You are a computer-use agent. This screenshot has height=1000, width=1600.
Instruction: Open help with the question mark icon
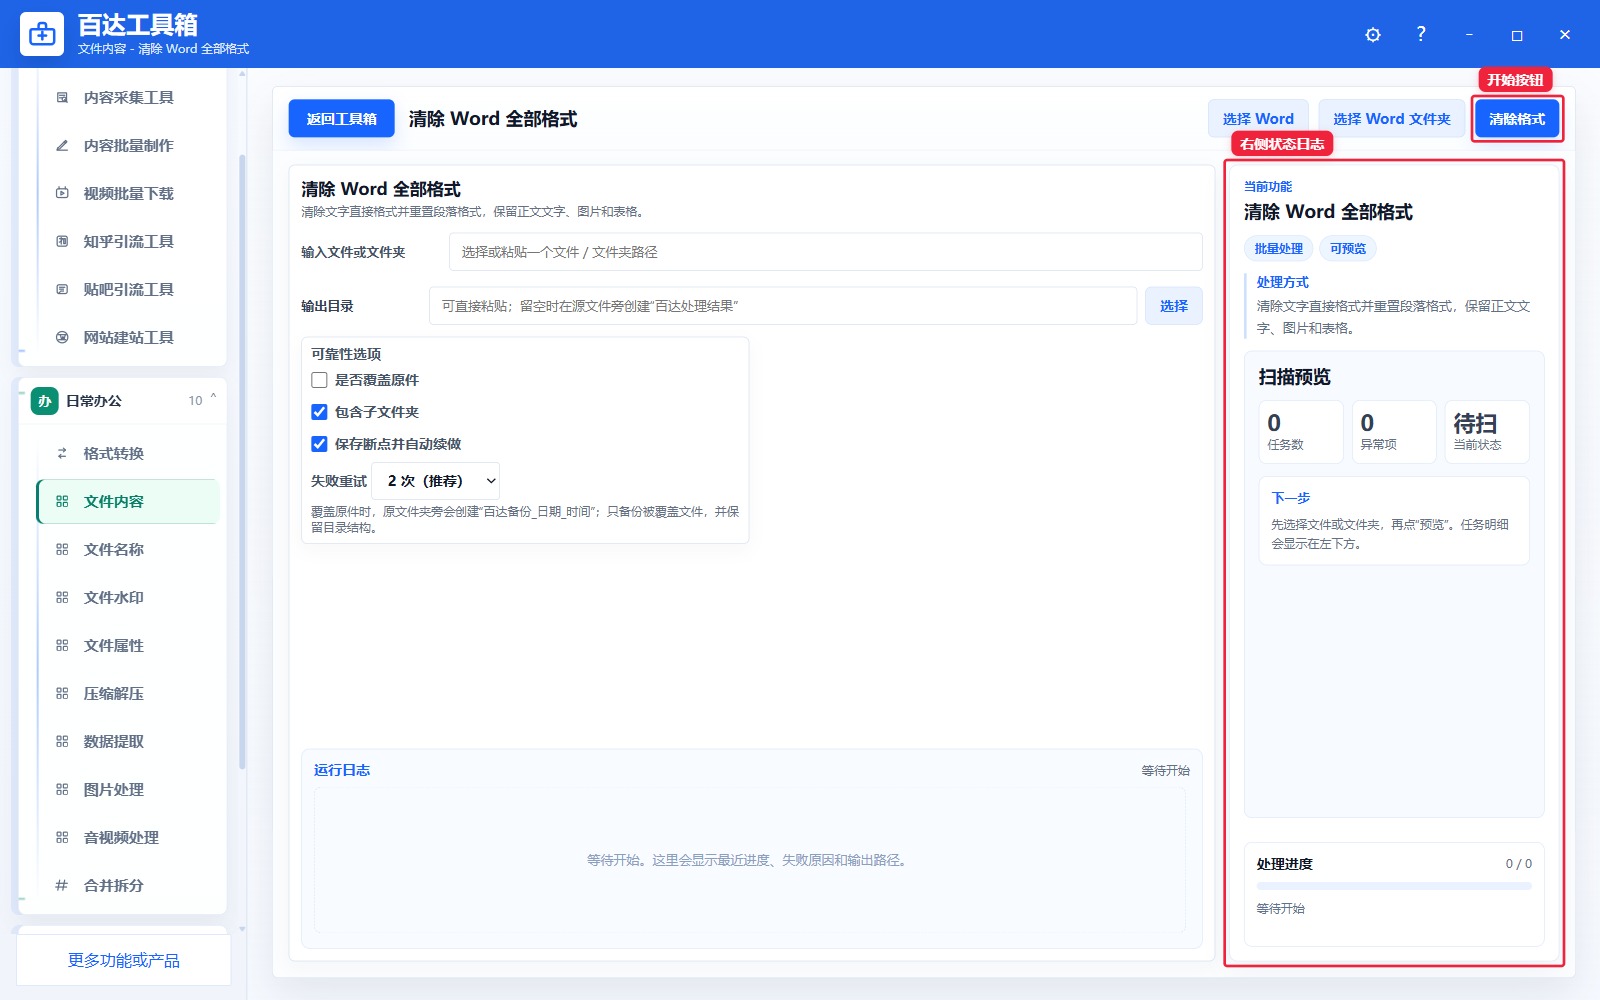(1421, 34)
